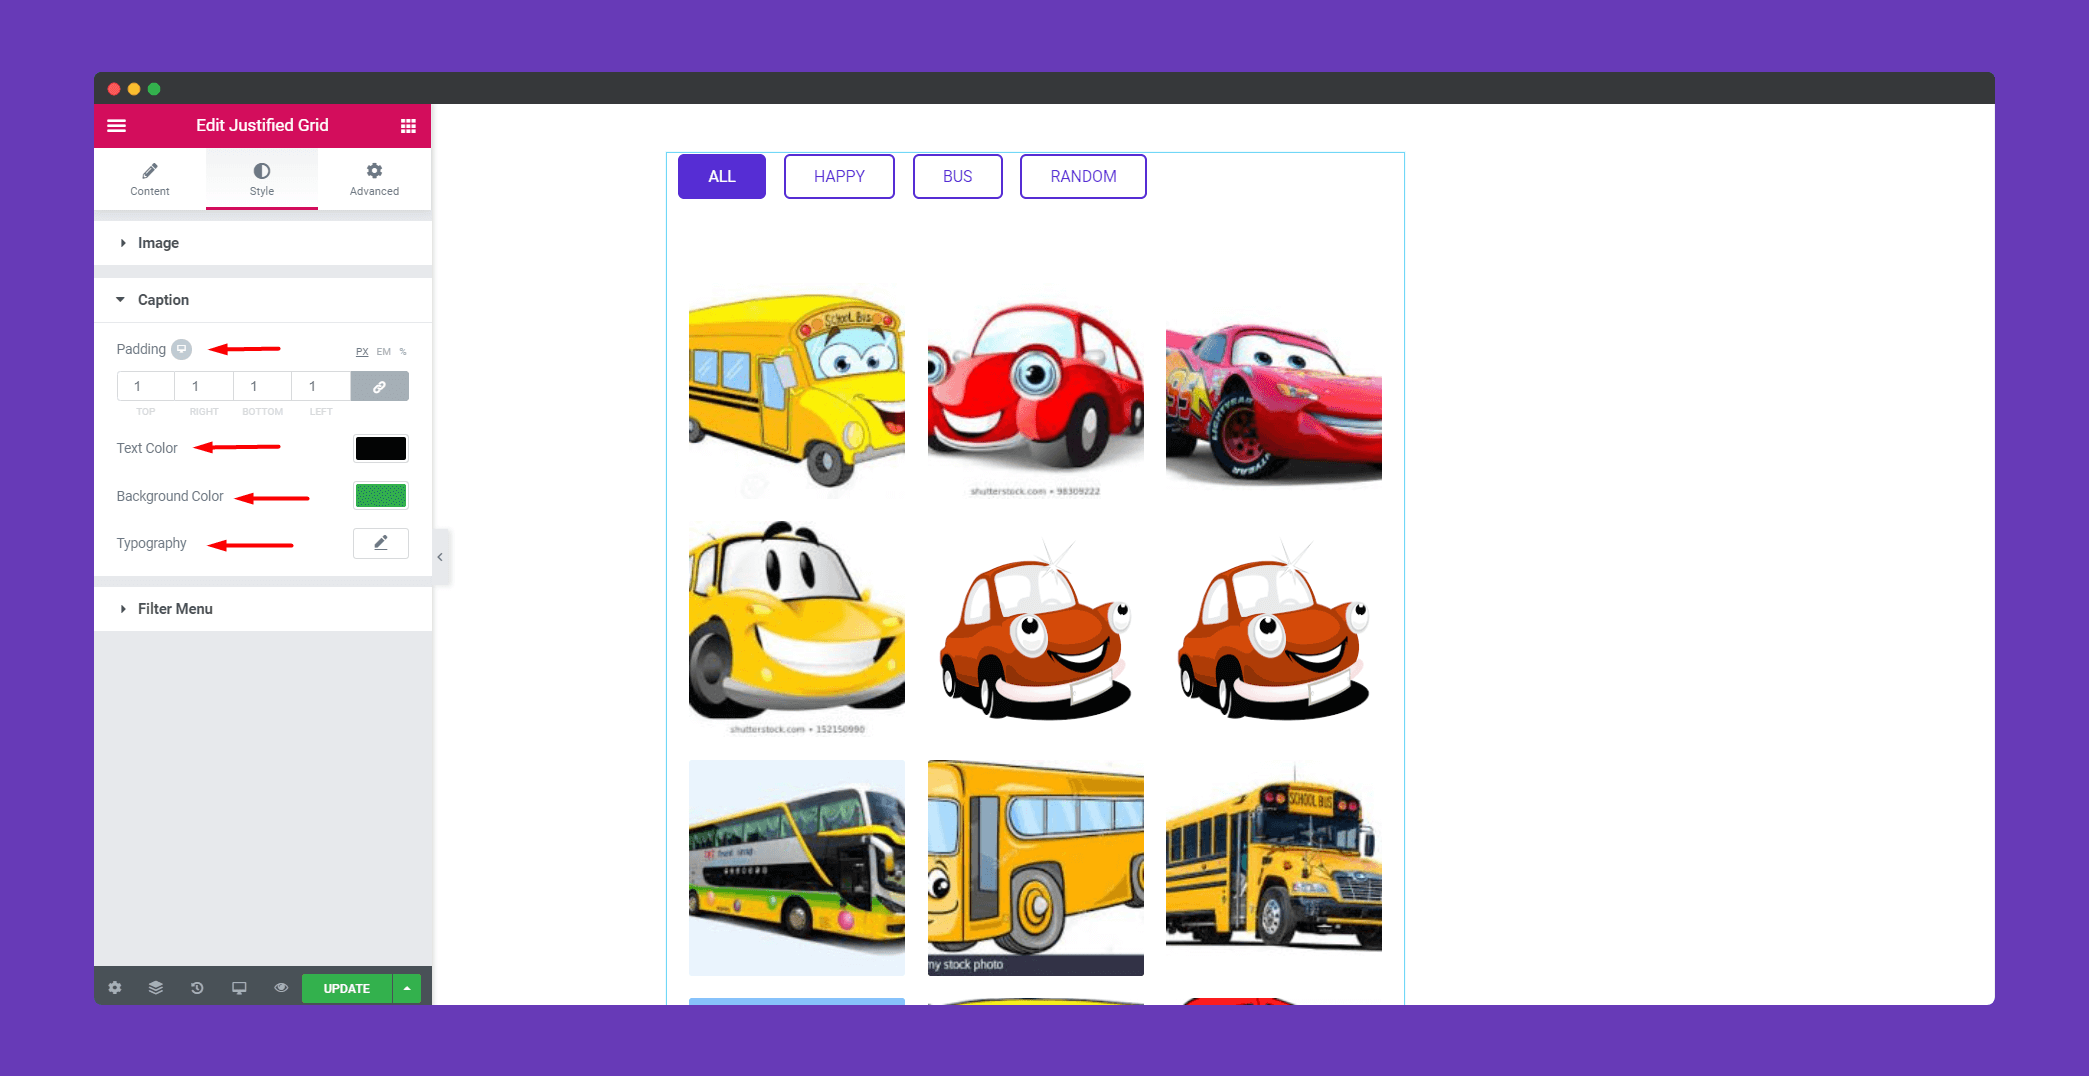Filter gallery by the BUS button
This screenshot has height=1076, width=2089.
pyautogui.click(x=958, y=177)
